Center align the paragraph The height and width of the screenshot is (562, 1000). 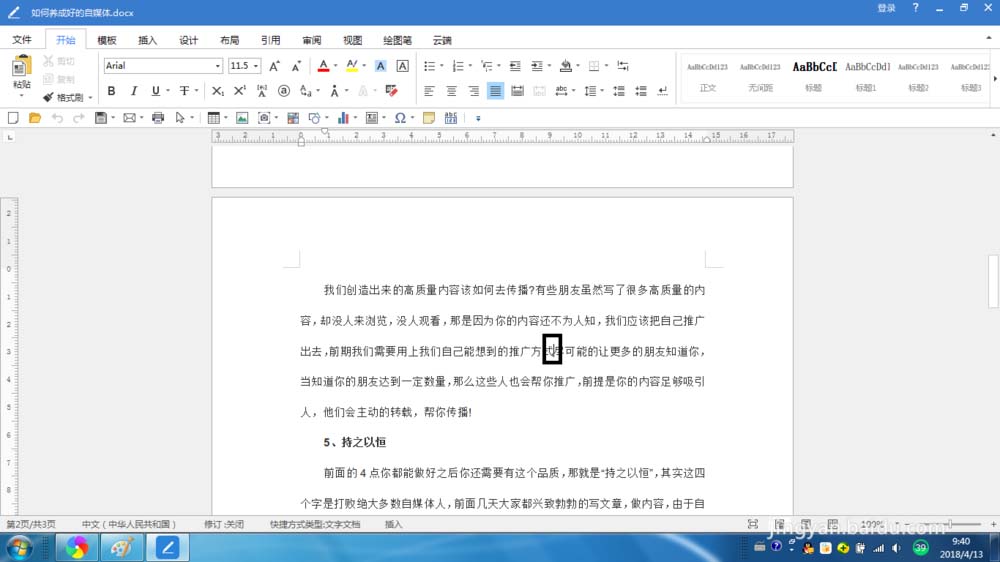pyautogui.click(x=451, y=91)
